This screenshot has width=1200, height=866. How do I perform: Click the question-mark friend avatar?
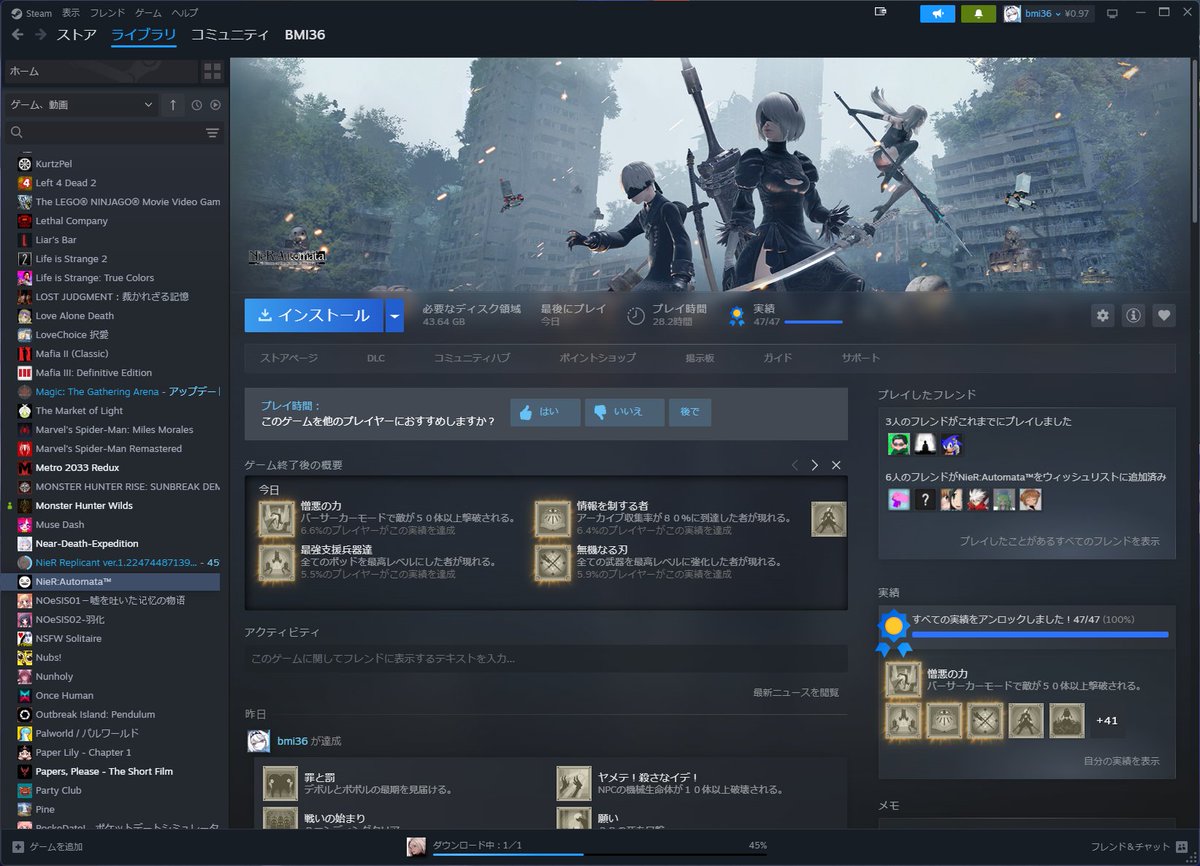925,498
